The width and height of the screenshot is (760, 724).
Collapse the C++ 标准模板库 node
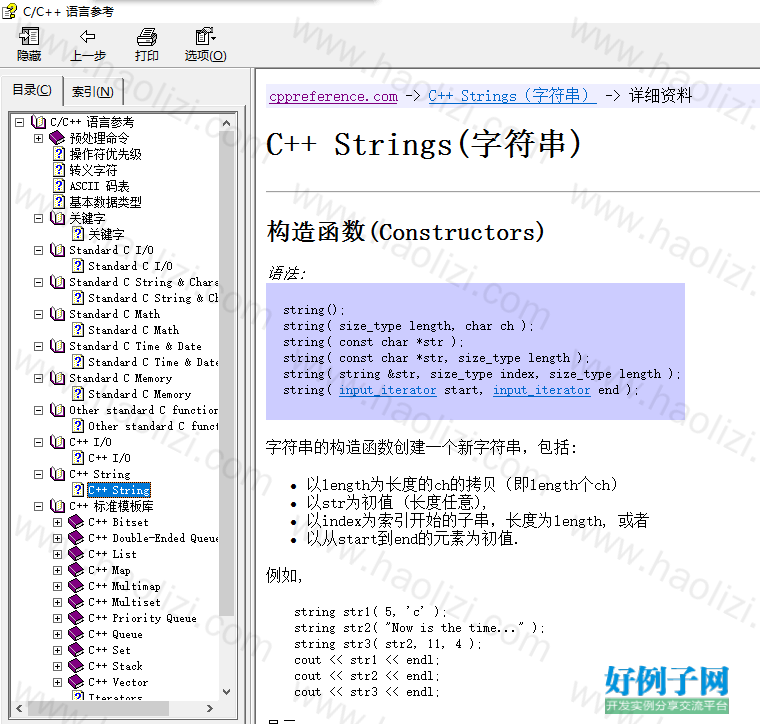[x=38, y=506]
